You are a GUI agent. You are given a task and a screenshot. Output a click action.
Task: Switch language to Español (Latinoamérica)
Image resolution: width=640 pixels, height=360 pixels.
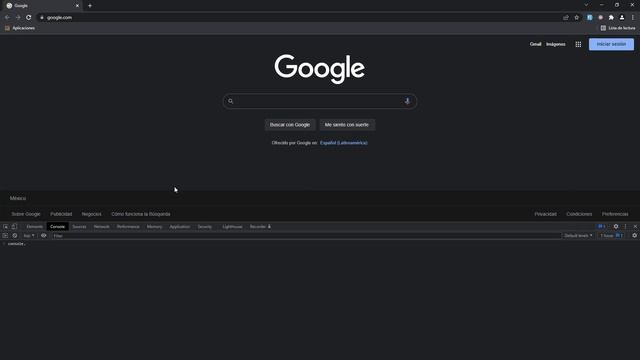tap(344, 143)
